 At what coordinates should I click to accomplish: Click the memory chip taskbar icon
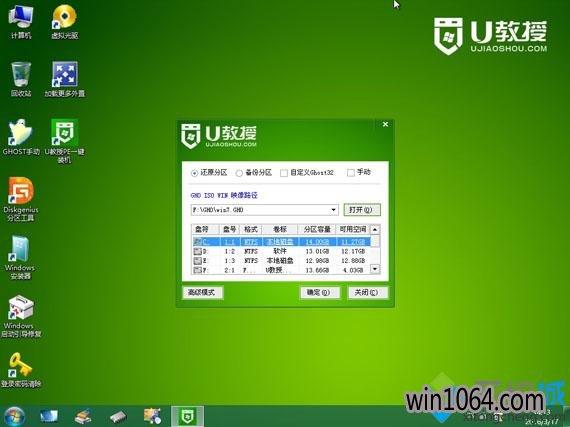pyautogui.click(x=118, y=416)
